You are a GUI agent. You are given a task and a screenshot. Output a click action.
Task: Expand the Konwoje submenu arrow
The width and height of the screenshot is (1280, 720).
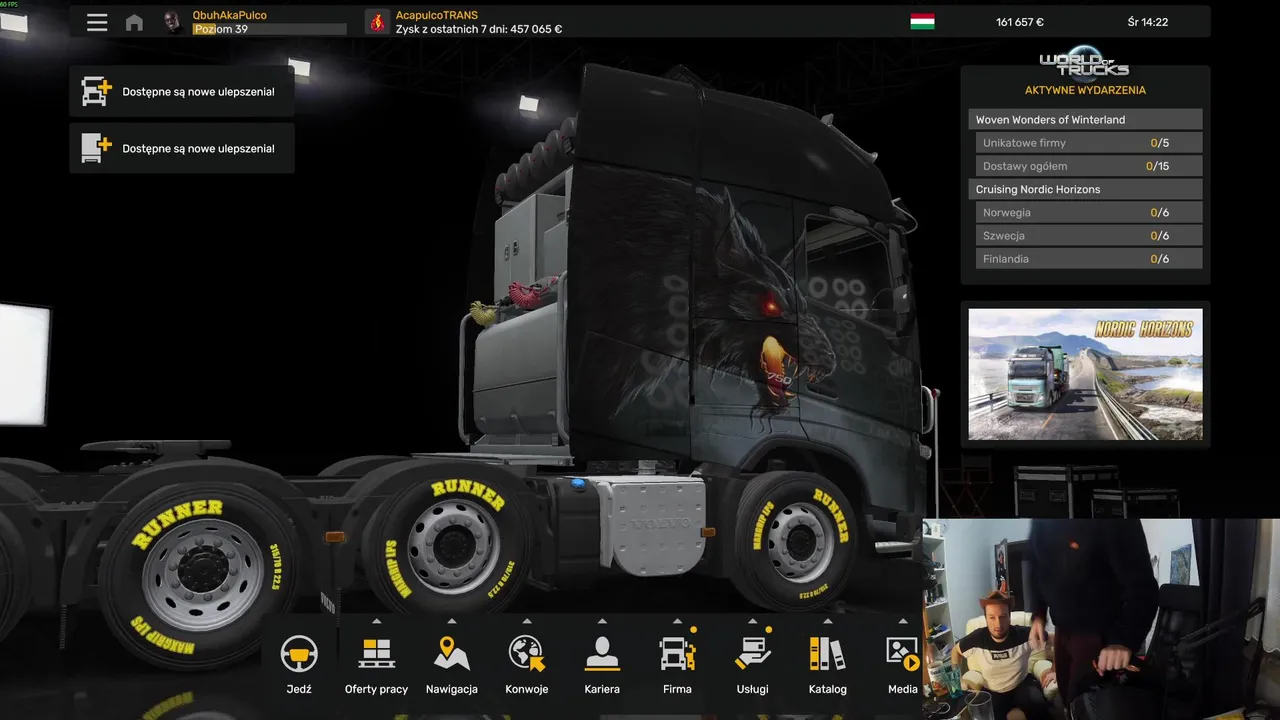click(527, 621)
